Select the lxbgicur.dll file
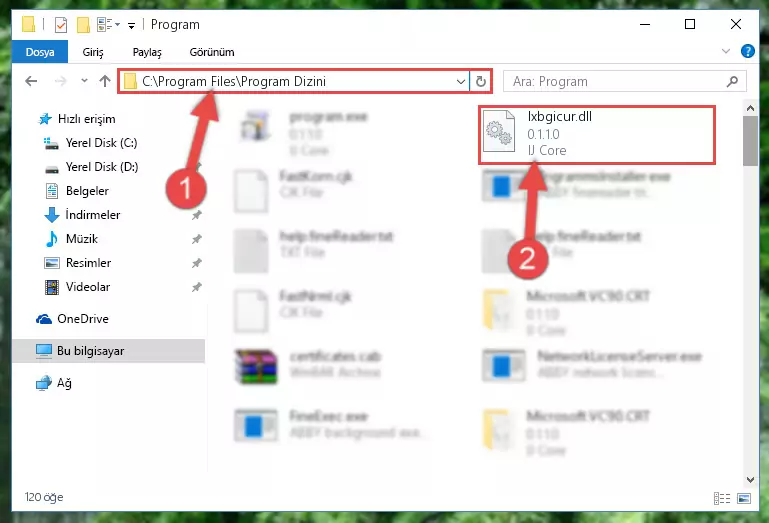 point(597,133)
